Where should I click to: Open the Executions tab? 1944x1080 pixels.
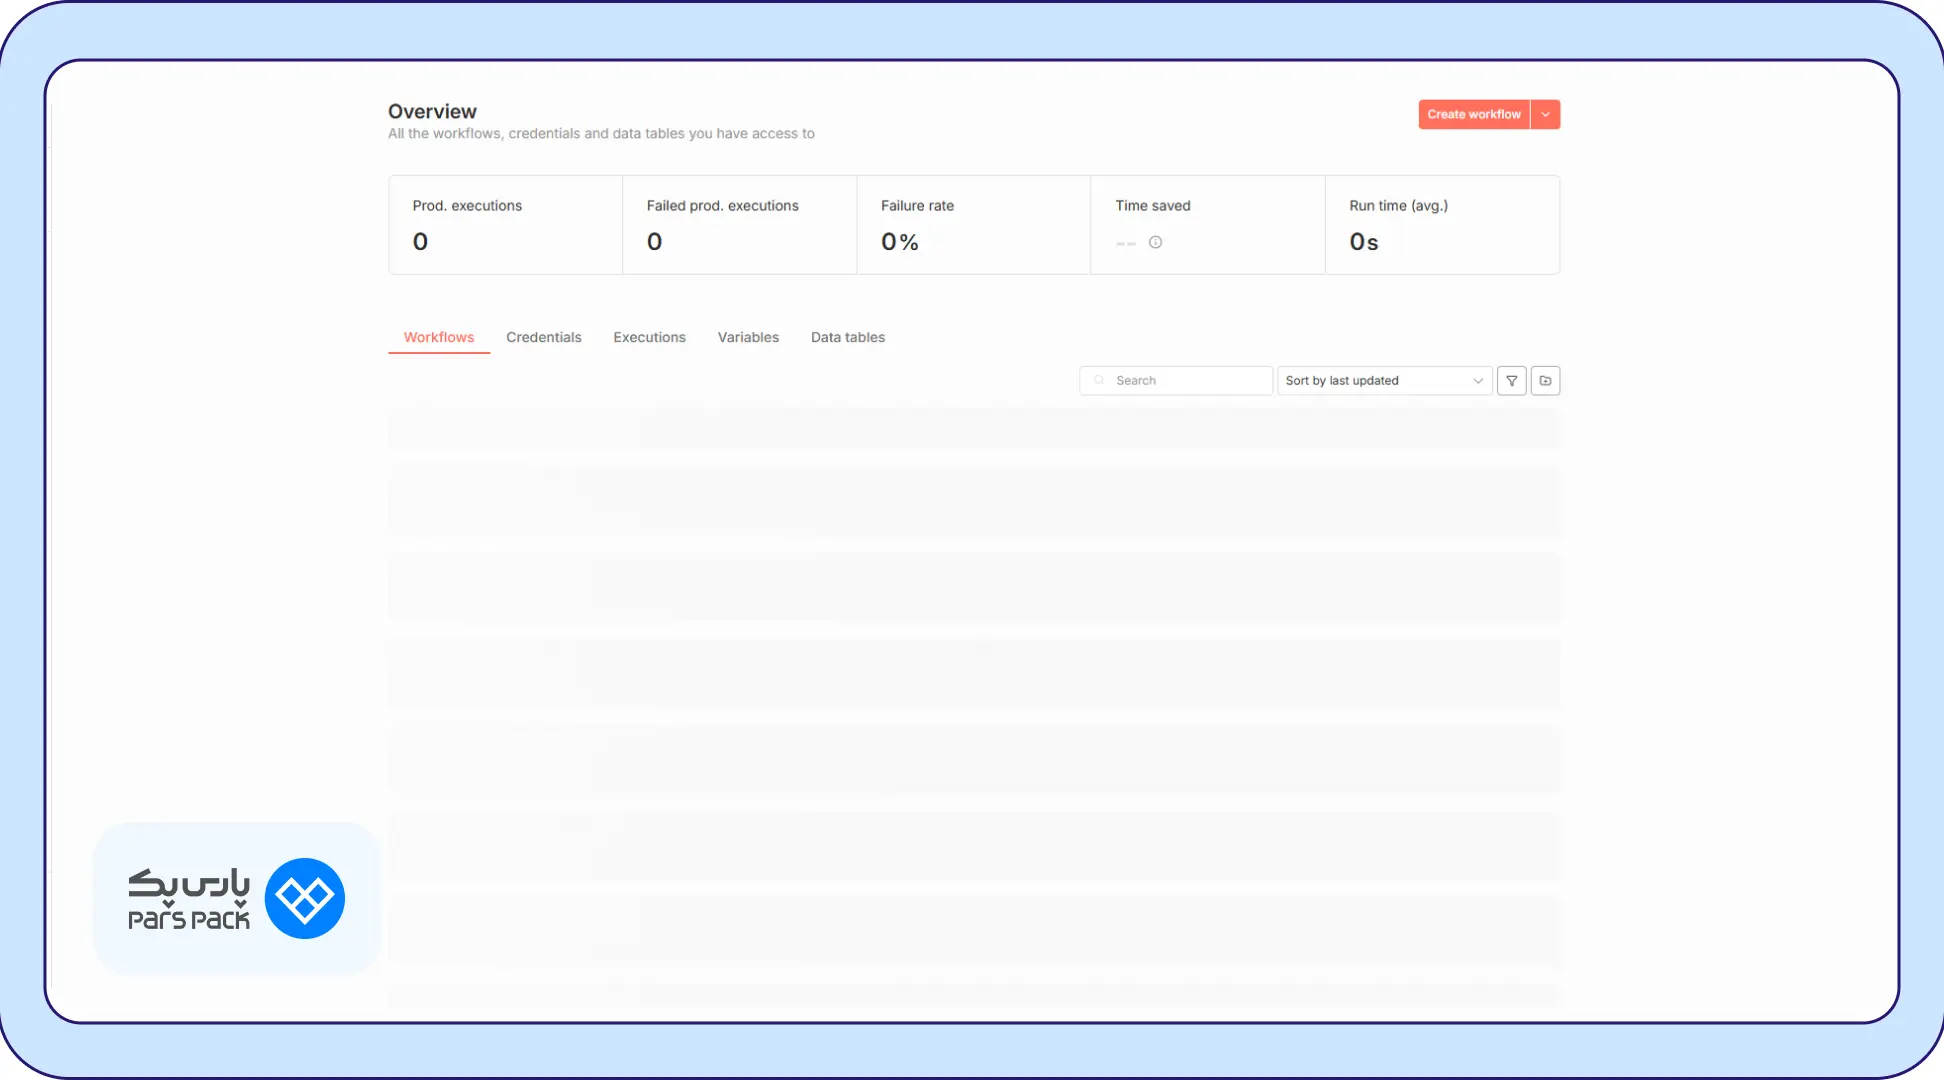[x=649, y=337]
